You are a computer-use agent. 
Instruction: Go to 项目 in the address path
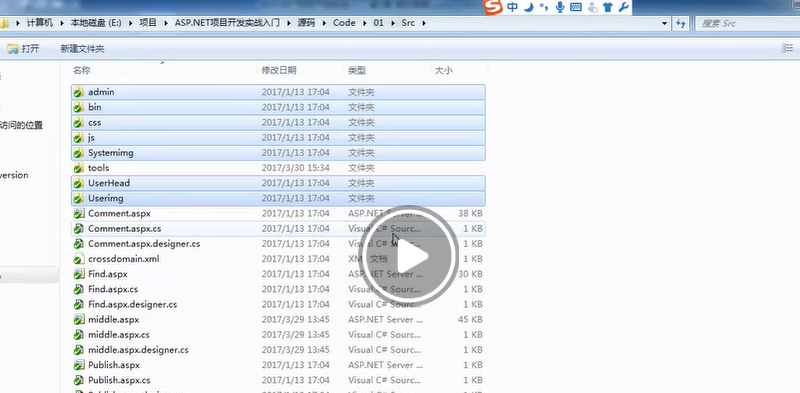pos(148,23)
